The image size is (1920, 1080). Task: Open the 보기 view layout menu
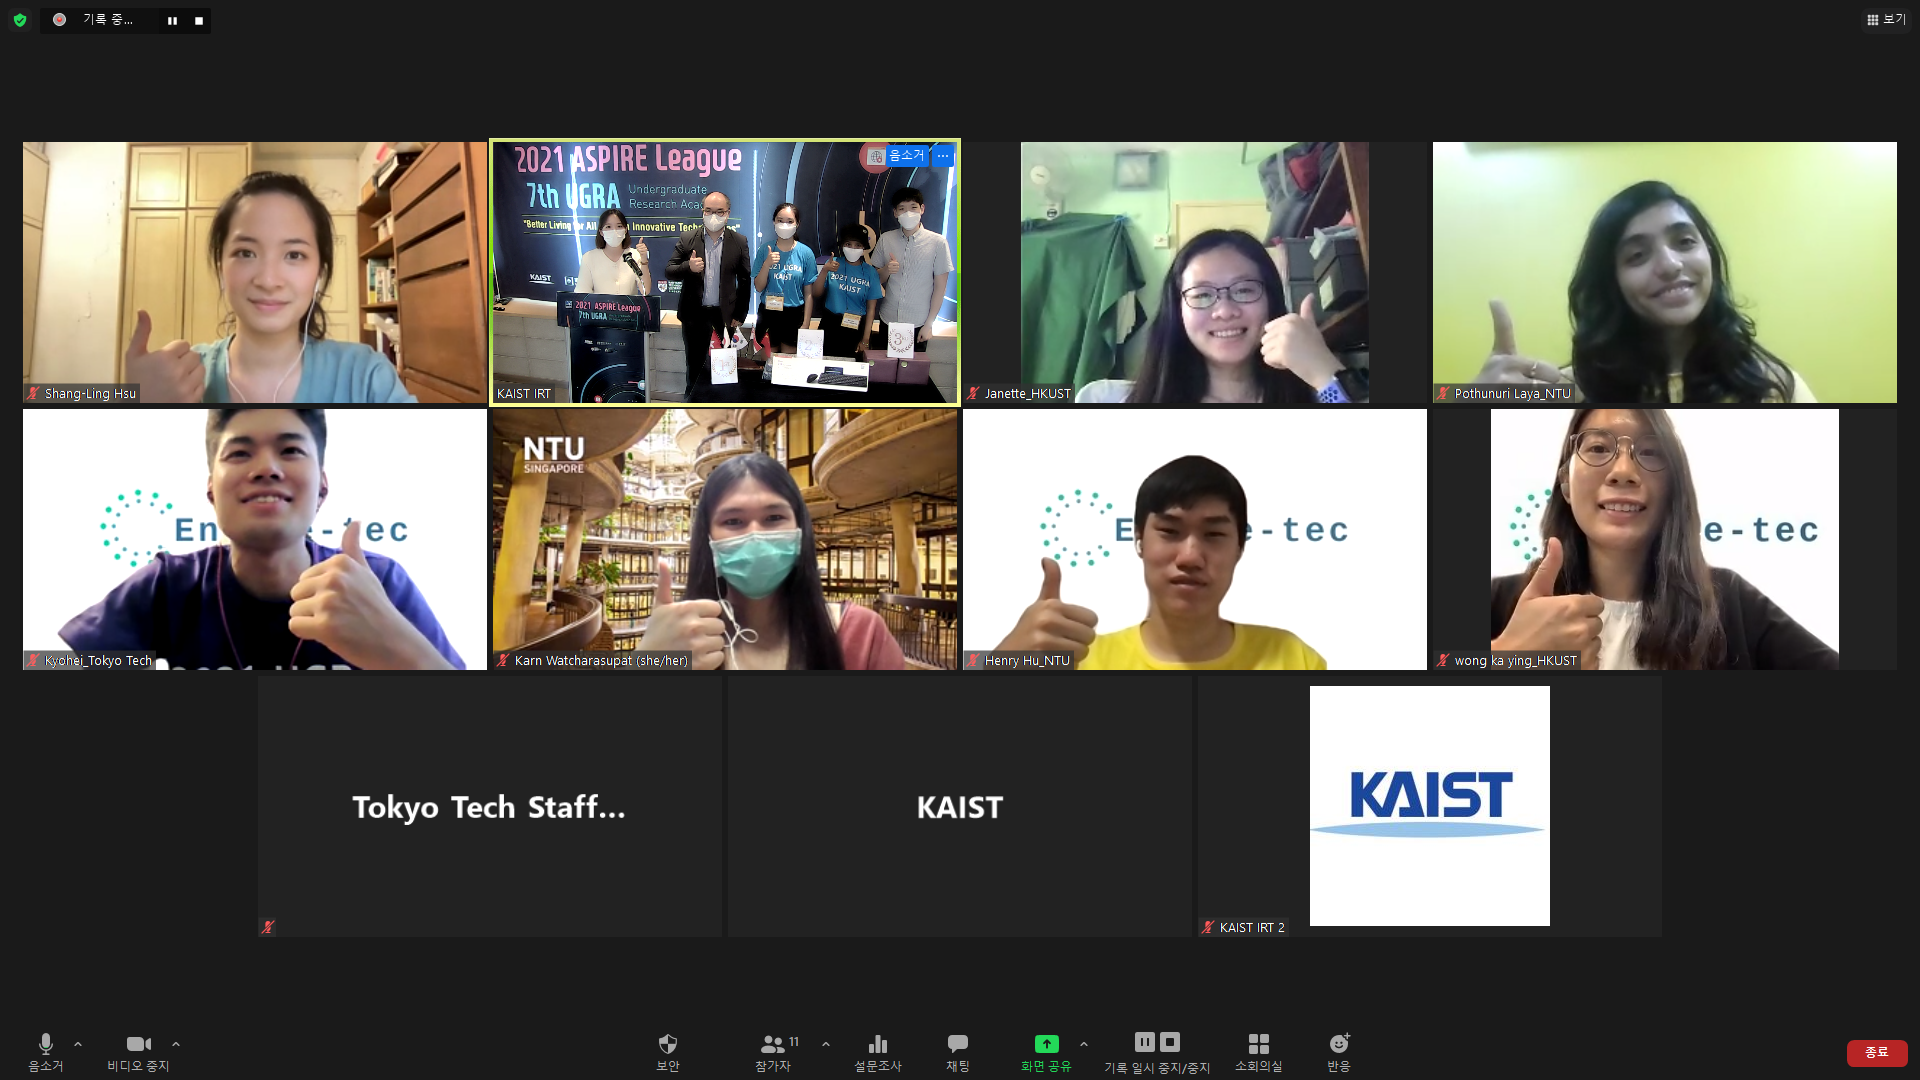1886,19
